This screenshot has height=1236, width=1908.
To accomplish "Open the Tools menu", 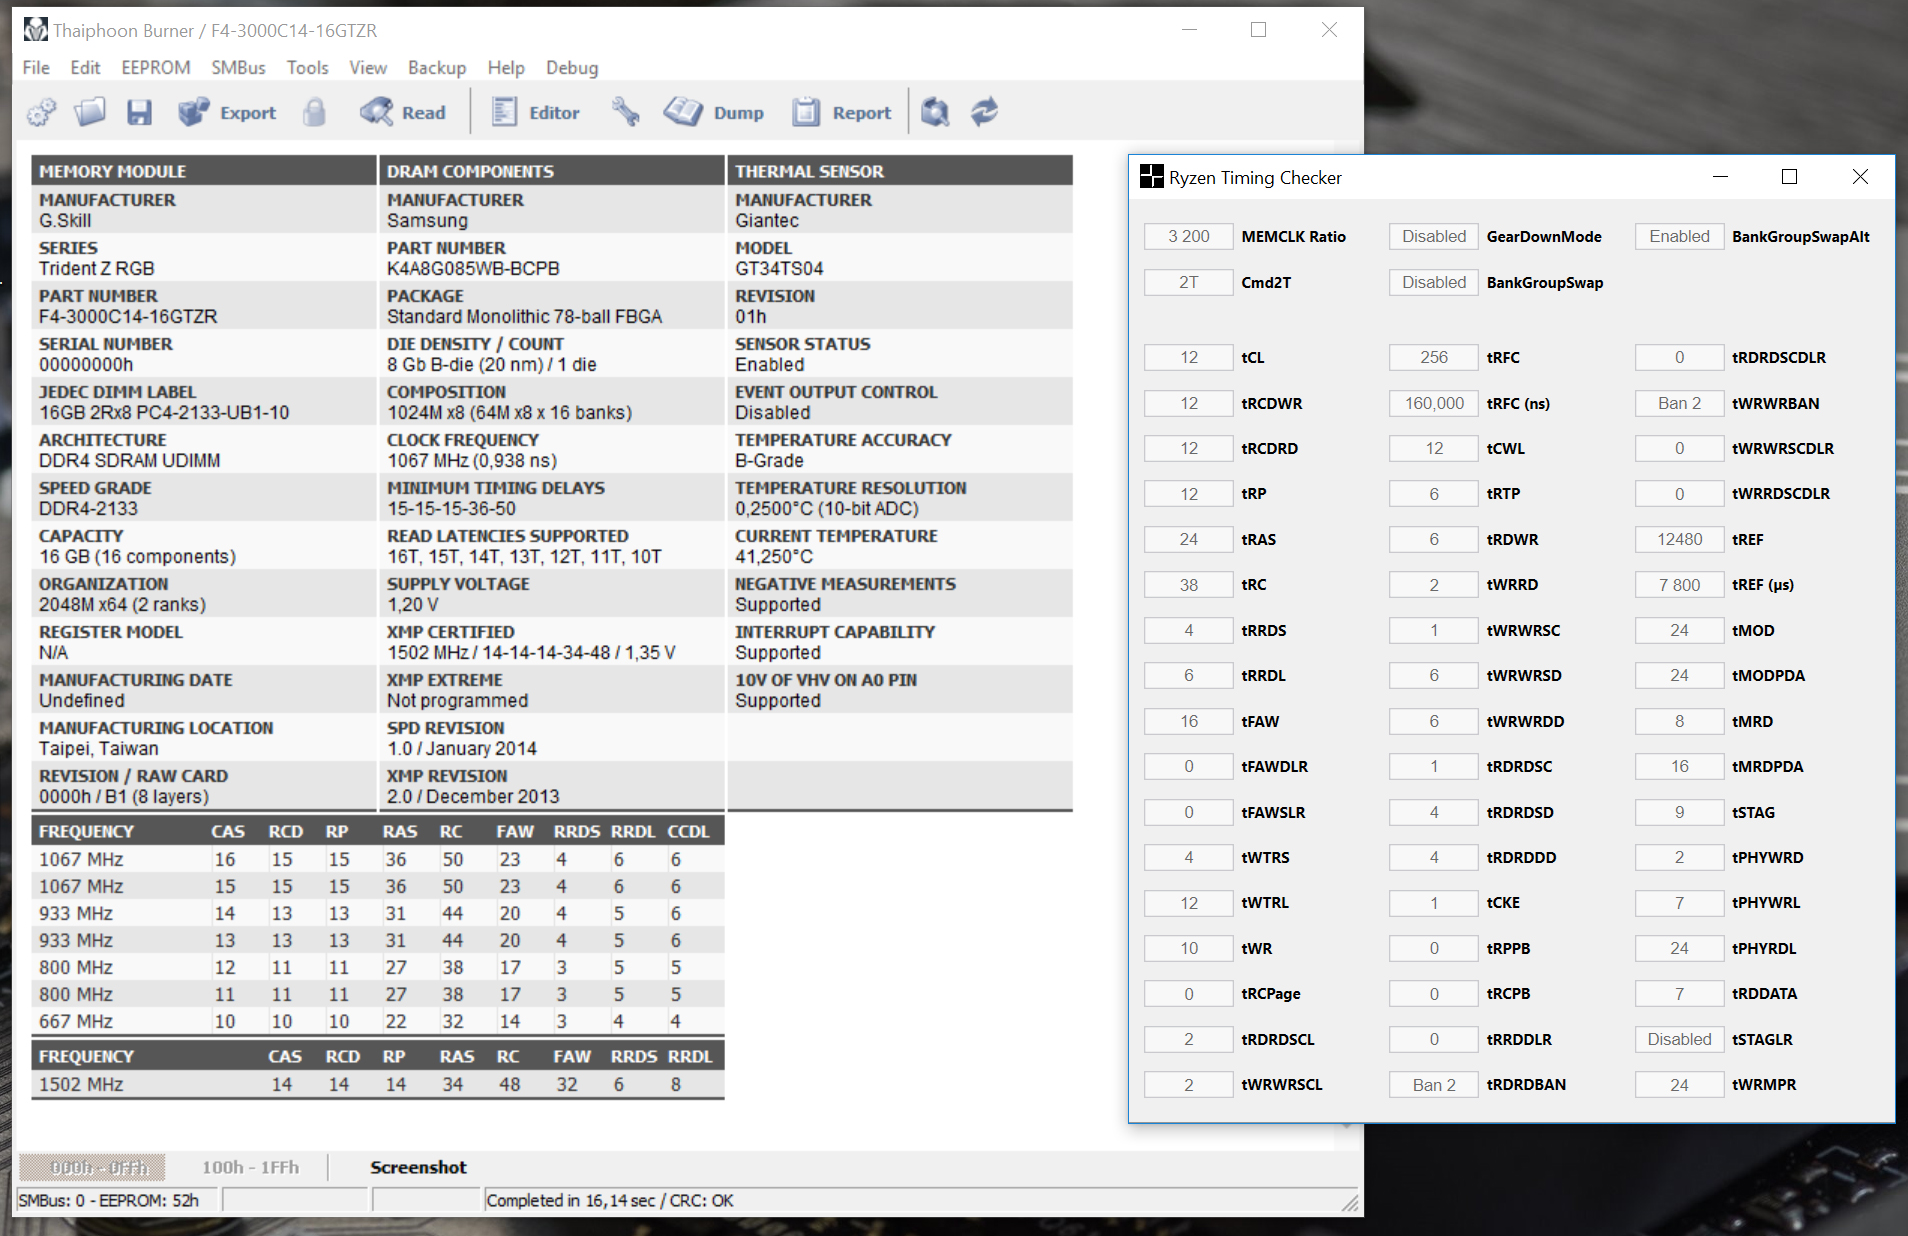I will click(x=307, y=67).
